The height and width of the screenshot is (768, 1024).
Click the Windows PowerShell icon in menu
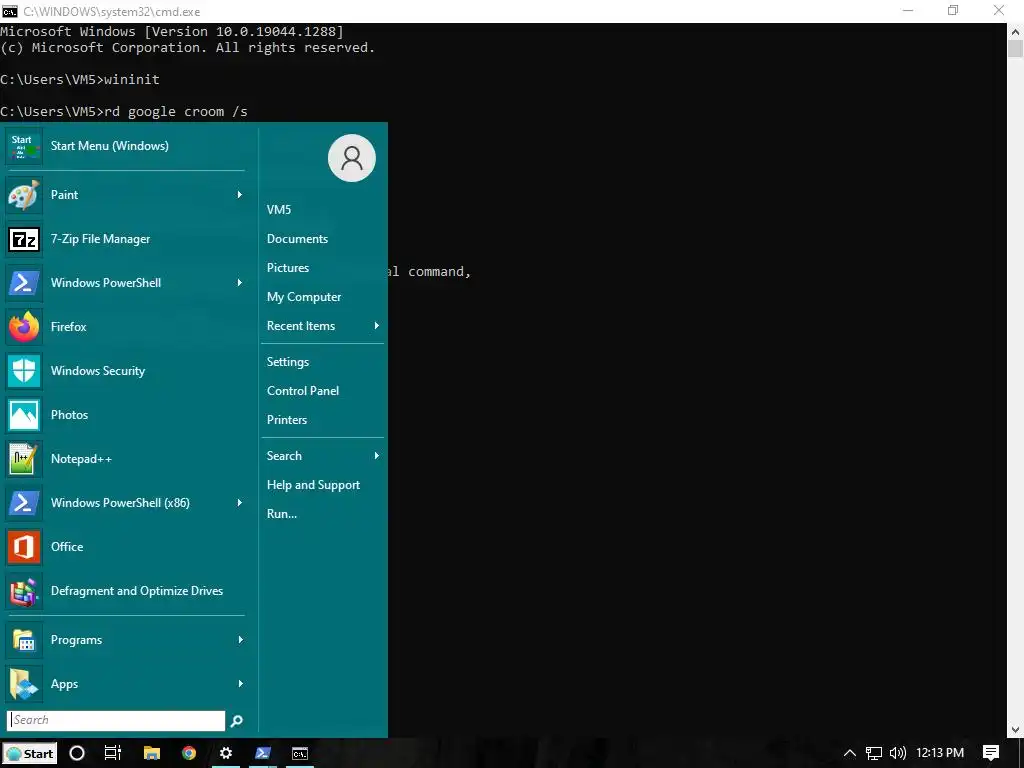pyautogui.click(x=24, y=283)
